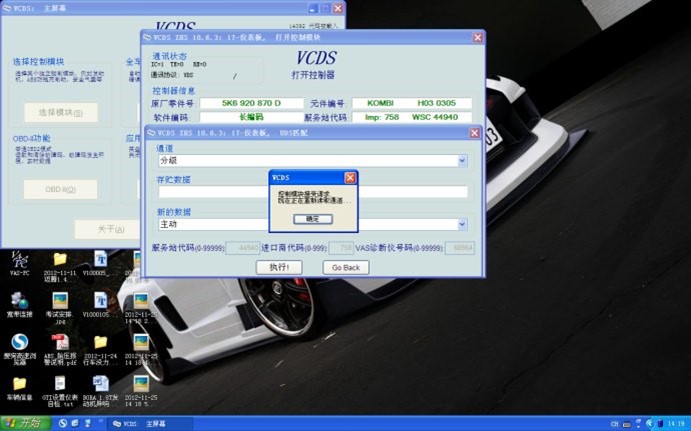Click the 执行! button
Image resolution: width=691 pixels, height=431 pixels.
[x=273, y=267]
